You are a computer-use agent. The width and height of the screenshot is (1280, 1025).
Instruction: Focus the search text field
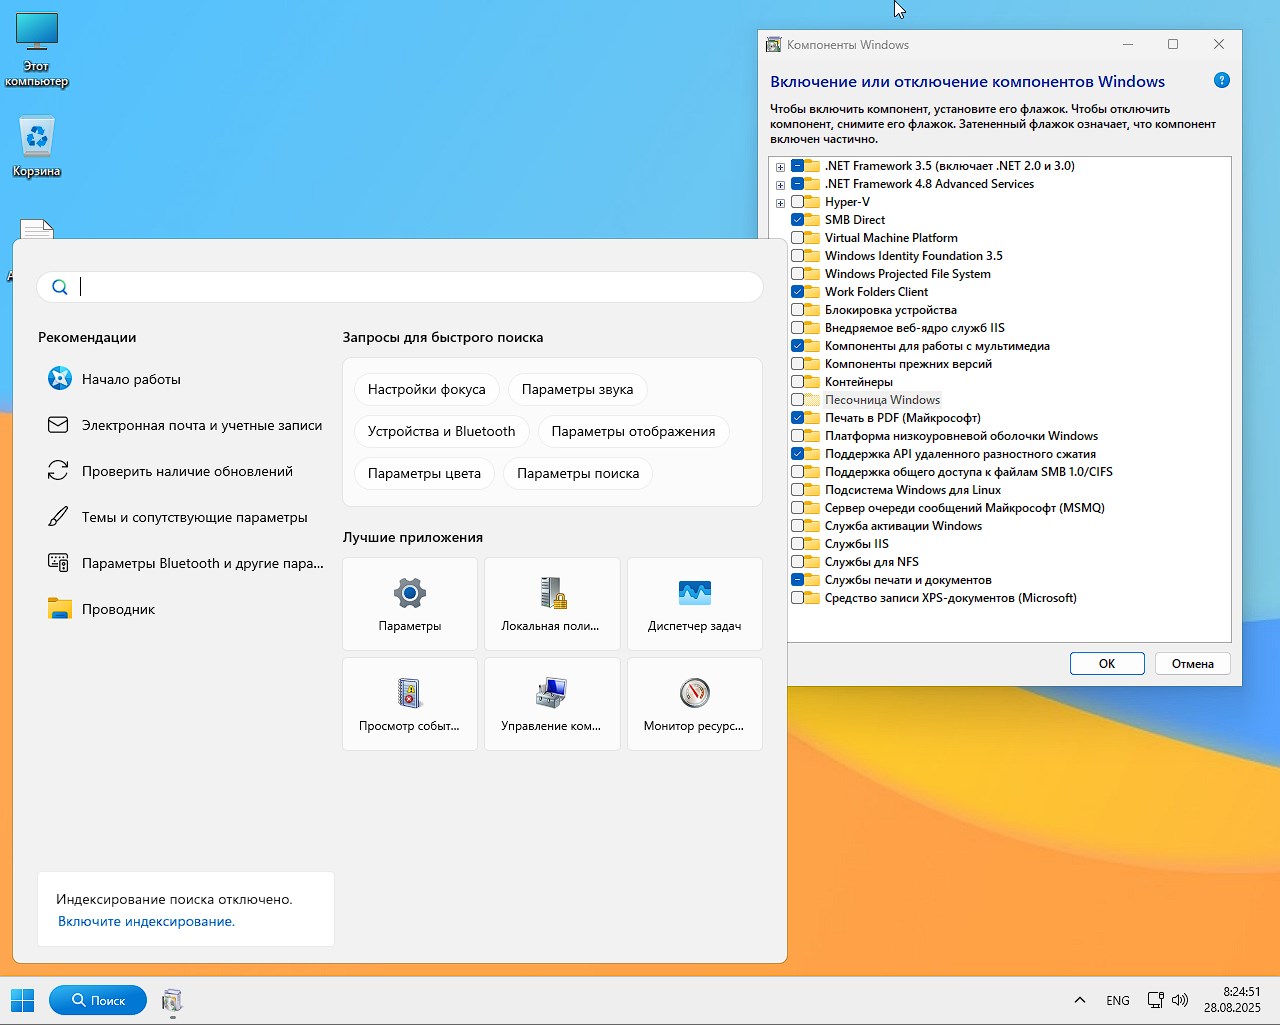click(x=400, y=287)
